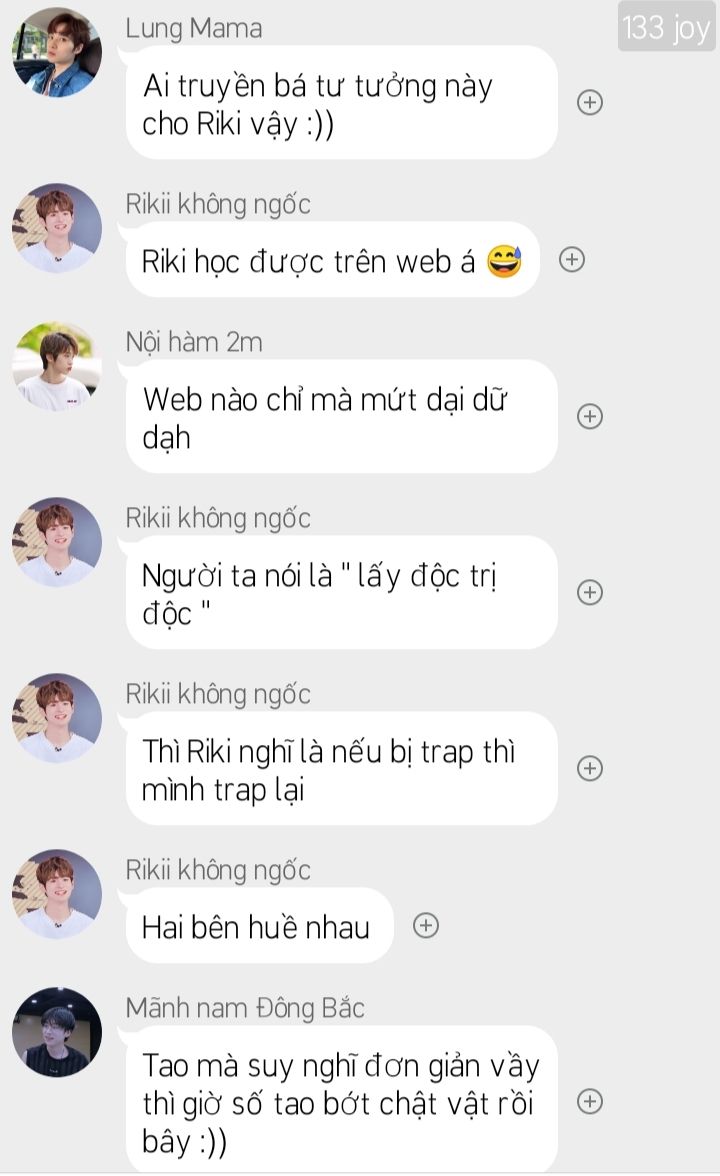720x1176 pixels.
Task: View Mãnh nam Đông Bắc's profile photo
Action: pyautogui.click(x=57, y=1032)
